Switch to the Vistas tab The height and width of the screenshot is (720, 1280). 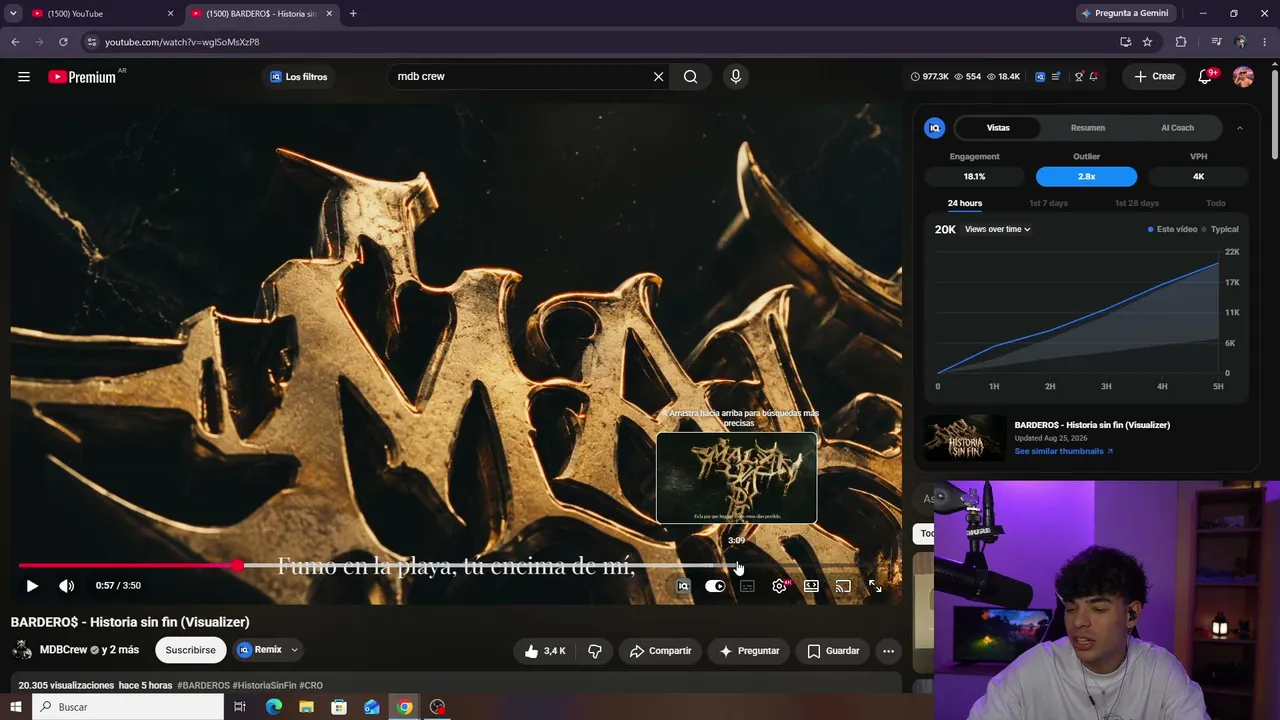pos(998,128)
